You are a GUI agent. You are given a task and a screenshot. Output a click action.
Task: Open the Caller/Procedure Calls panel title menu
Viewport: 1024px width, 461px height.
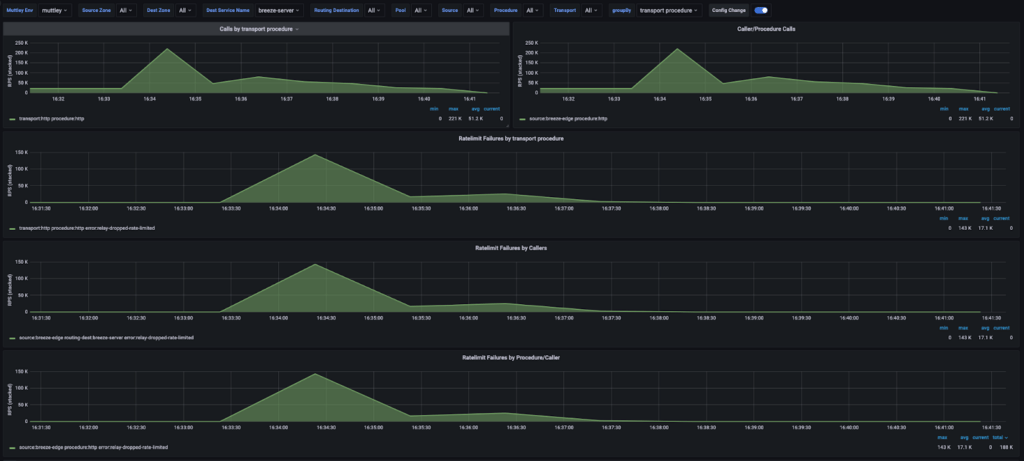click(765, 29)
